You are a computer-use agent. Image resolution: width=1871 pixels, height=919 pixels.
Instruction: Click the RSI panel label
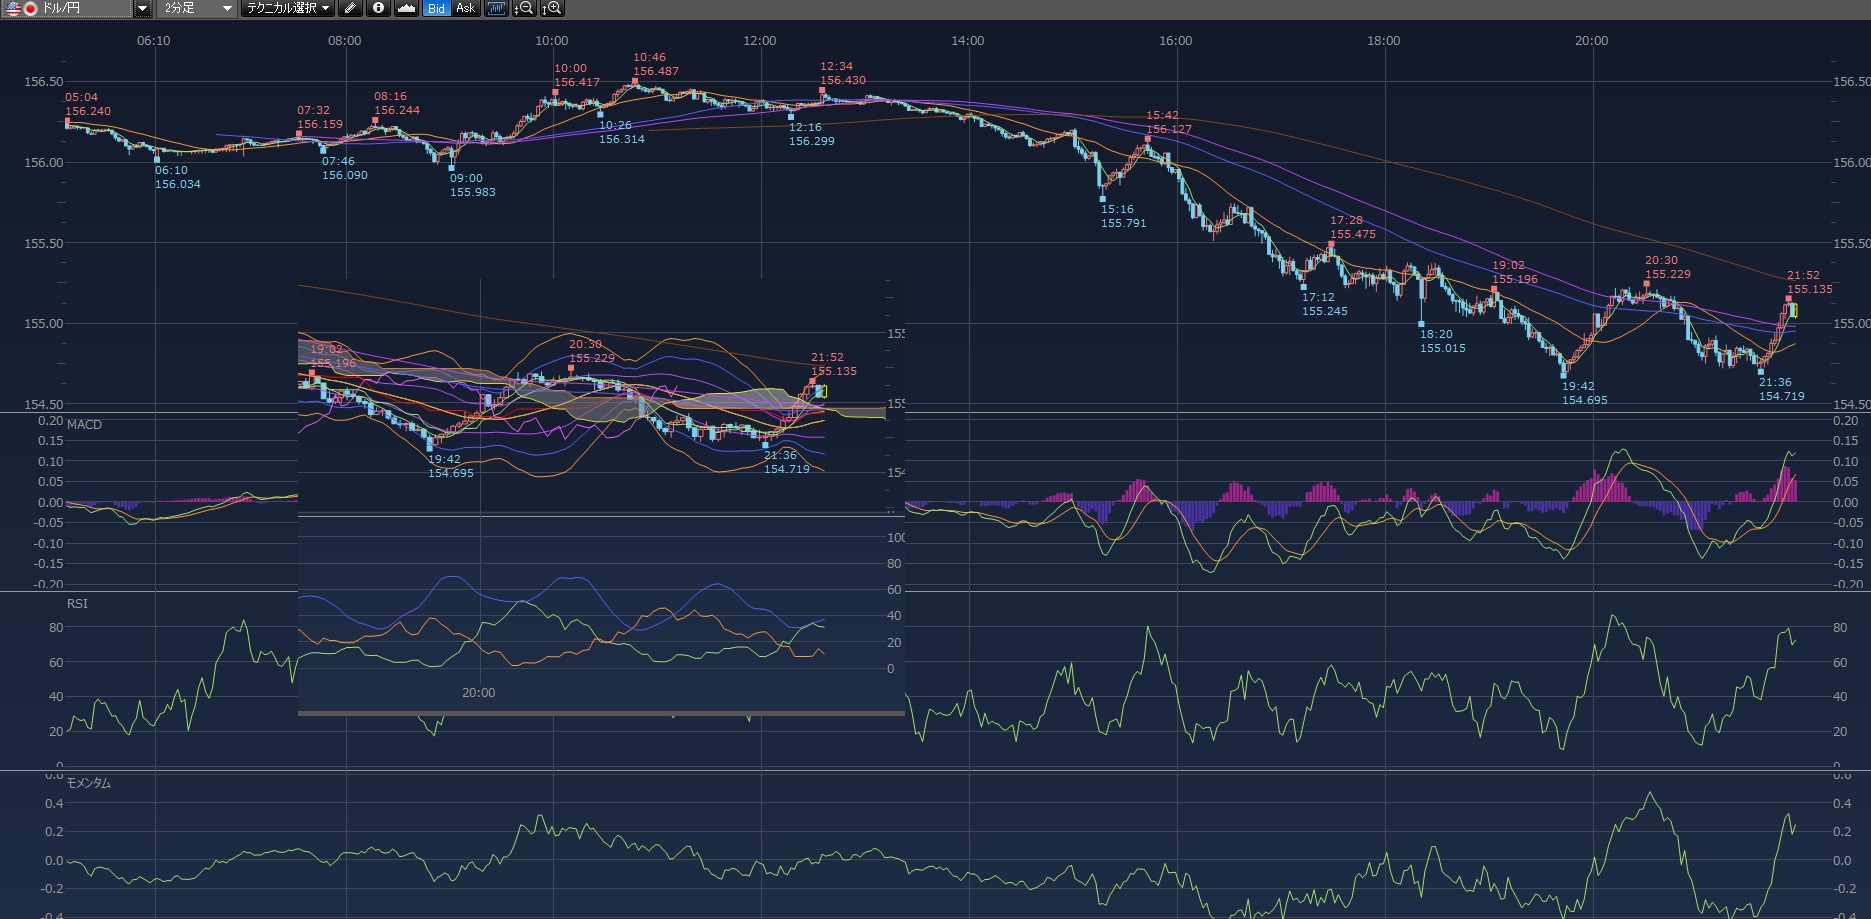click(x=77, y=604)
